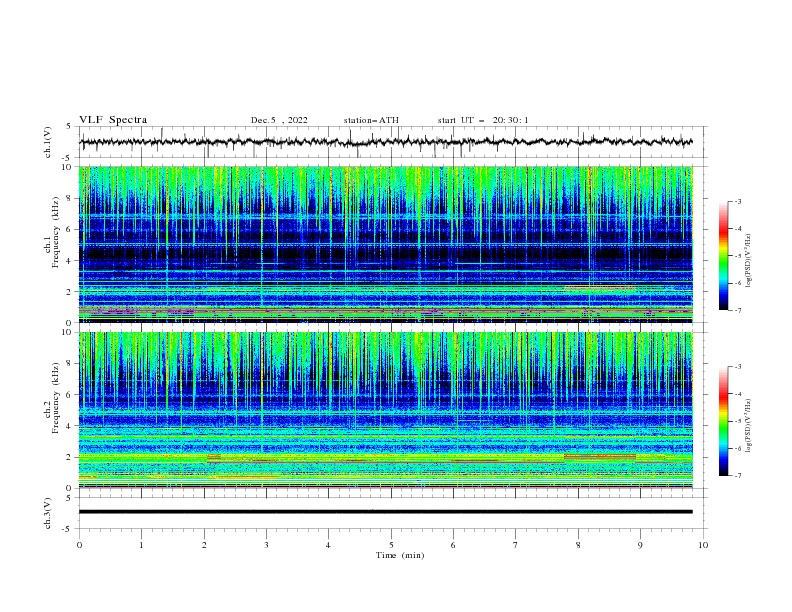792x612 pixels.
Task: Click the "-7" label on ch.1 color bar
Action: pos(737,310)
